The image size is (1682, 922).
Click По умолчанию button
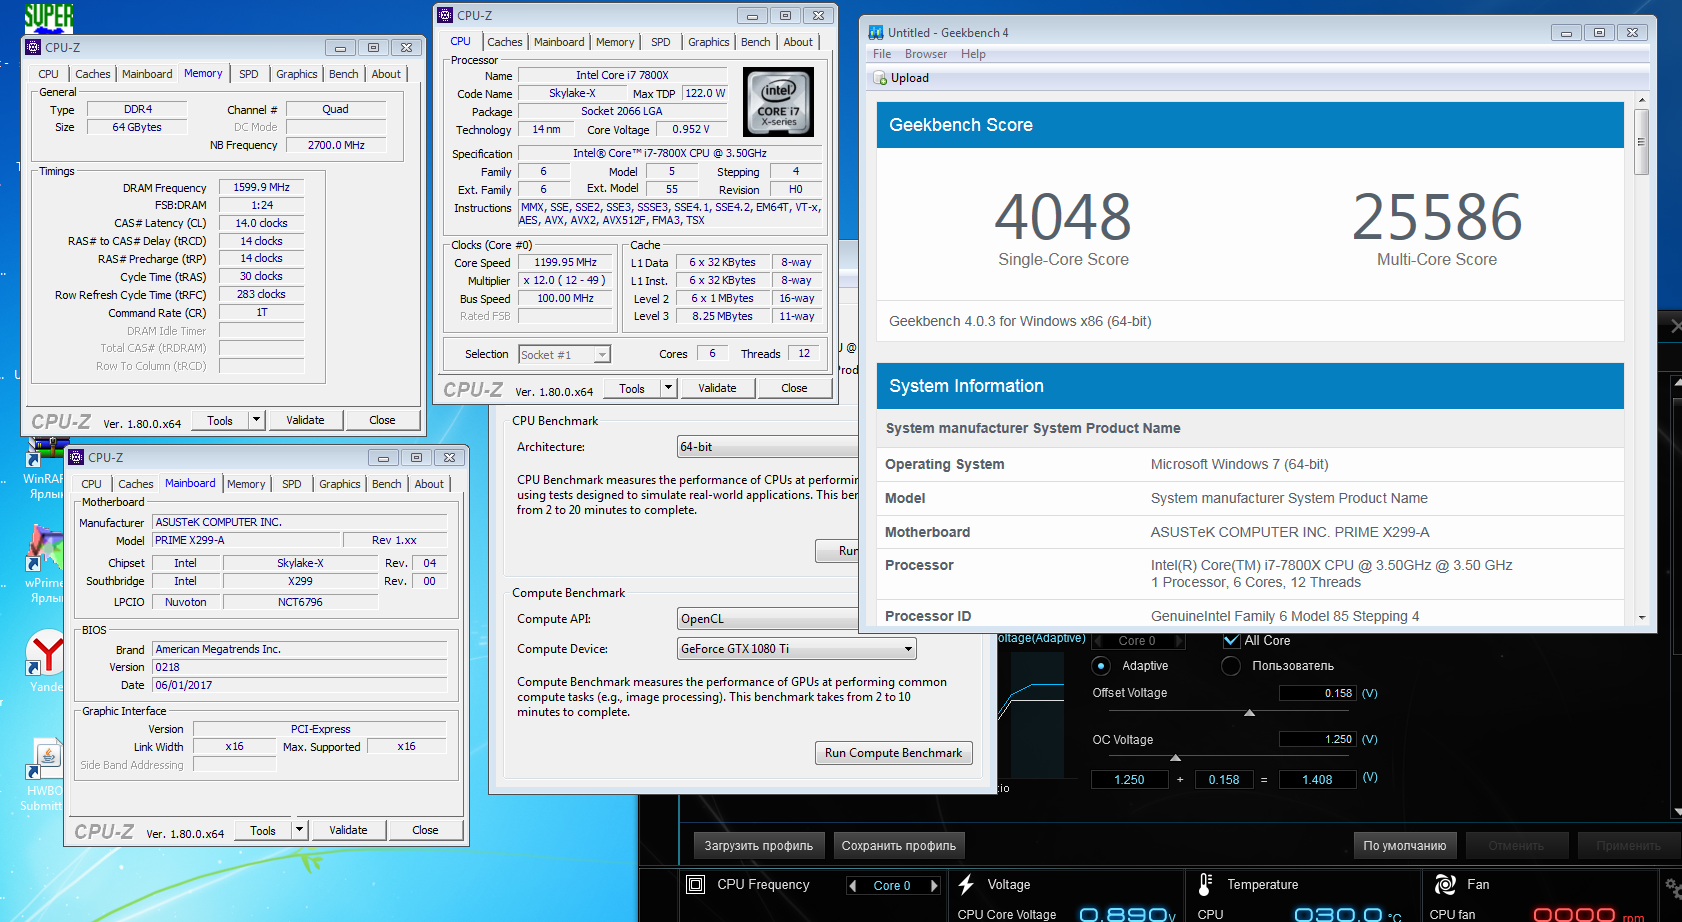pos(1405,846)
